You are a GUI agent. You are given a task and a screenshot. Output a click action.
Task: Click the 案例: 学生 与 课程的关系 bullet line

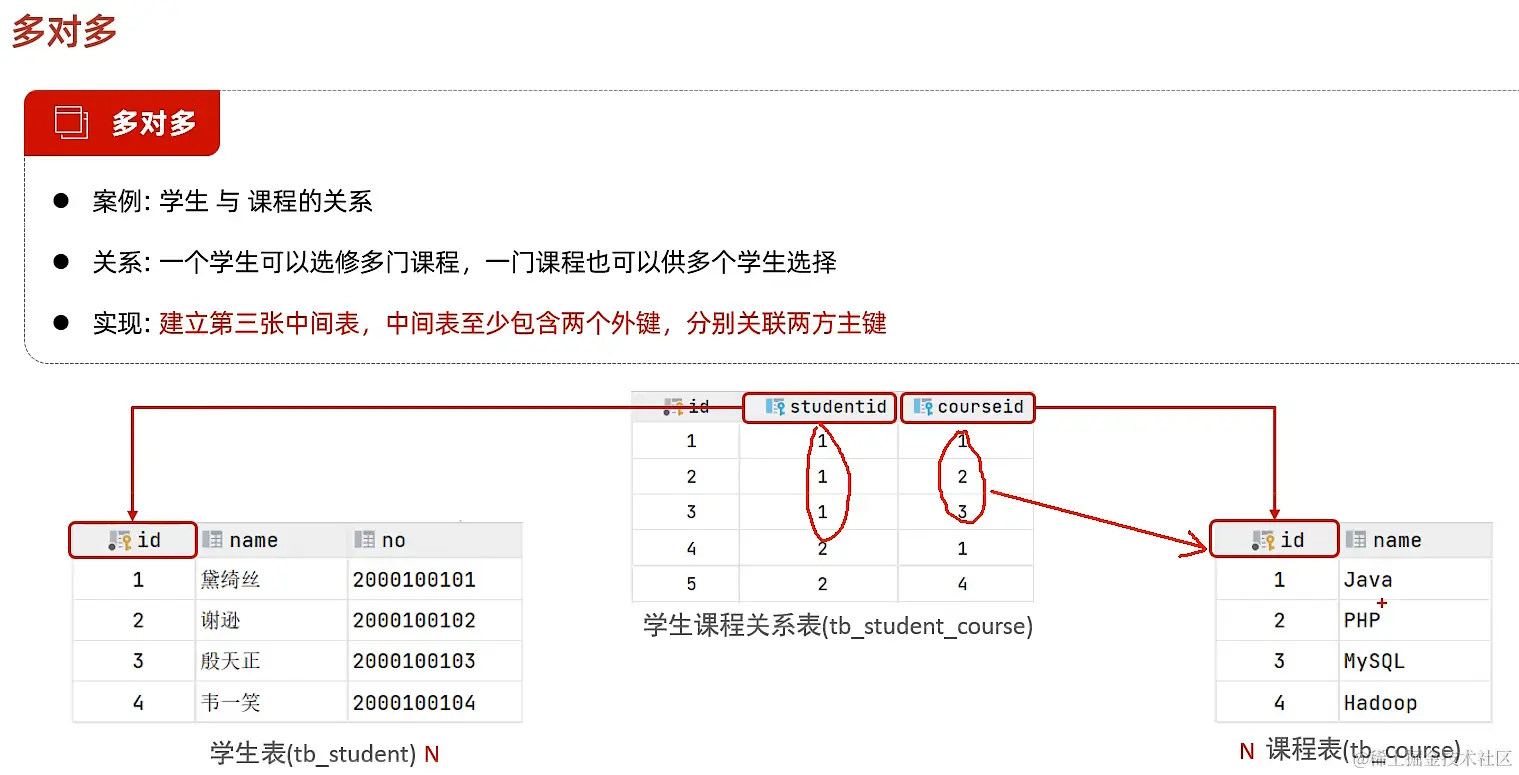click(x=232, y=202)
